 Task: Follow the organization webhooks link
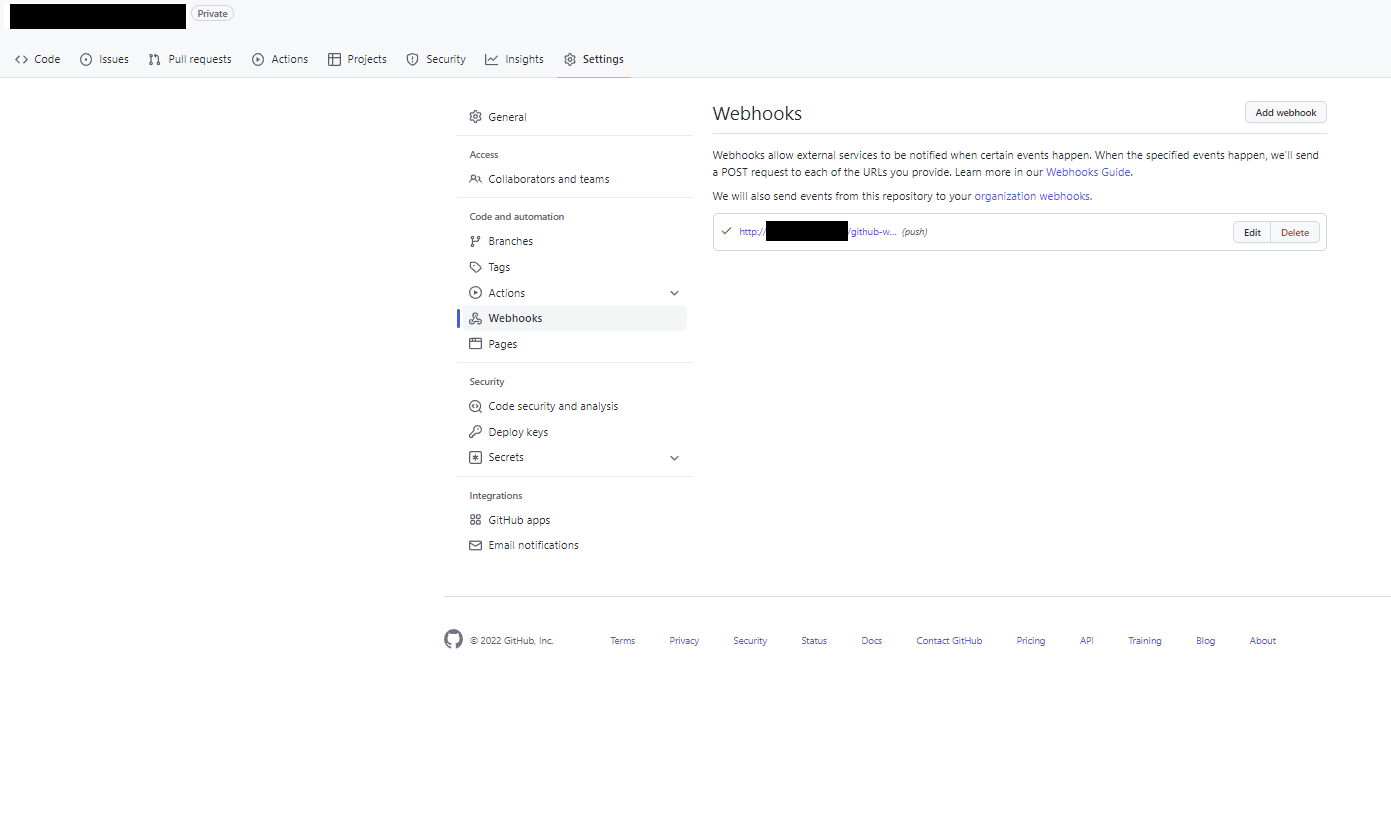click(1032, 196)
